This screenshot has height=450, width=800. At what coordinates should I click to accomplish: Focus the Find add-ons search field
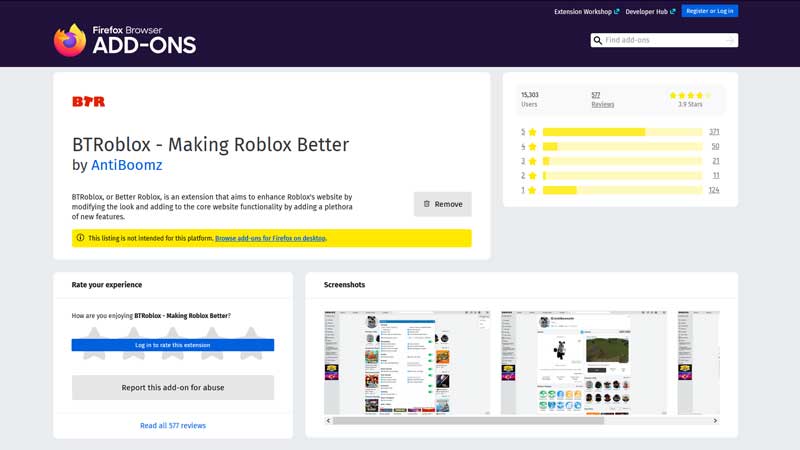664,40
